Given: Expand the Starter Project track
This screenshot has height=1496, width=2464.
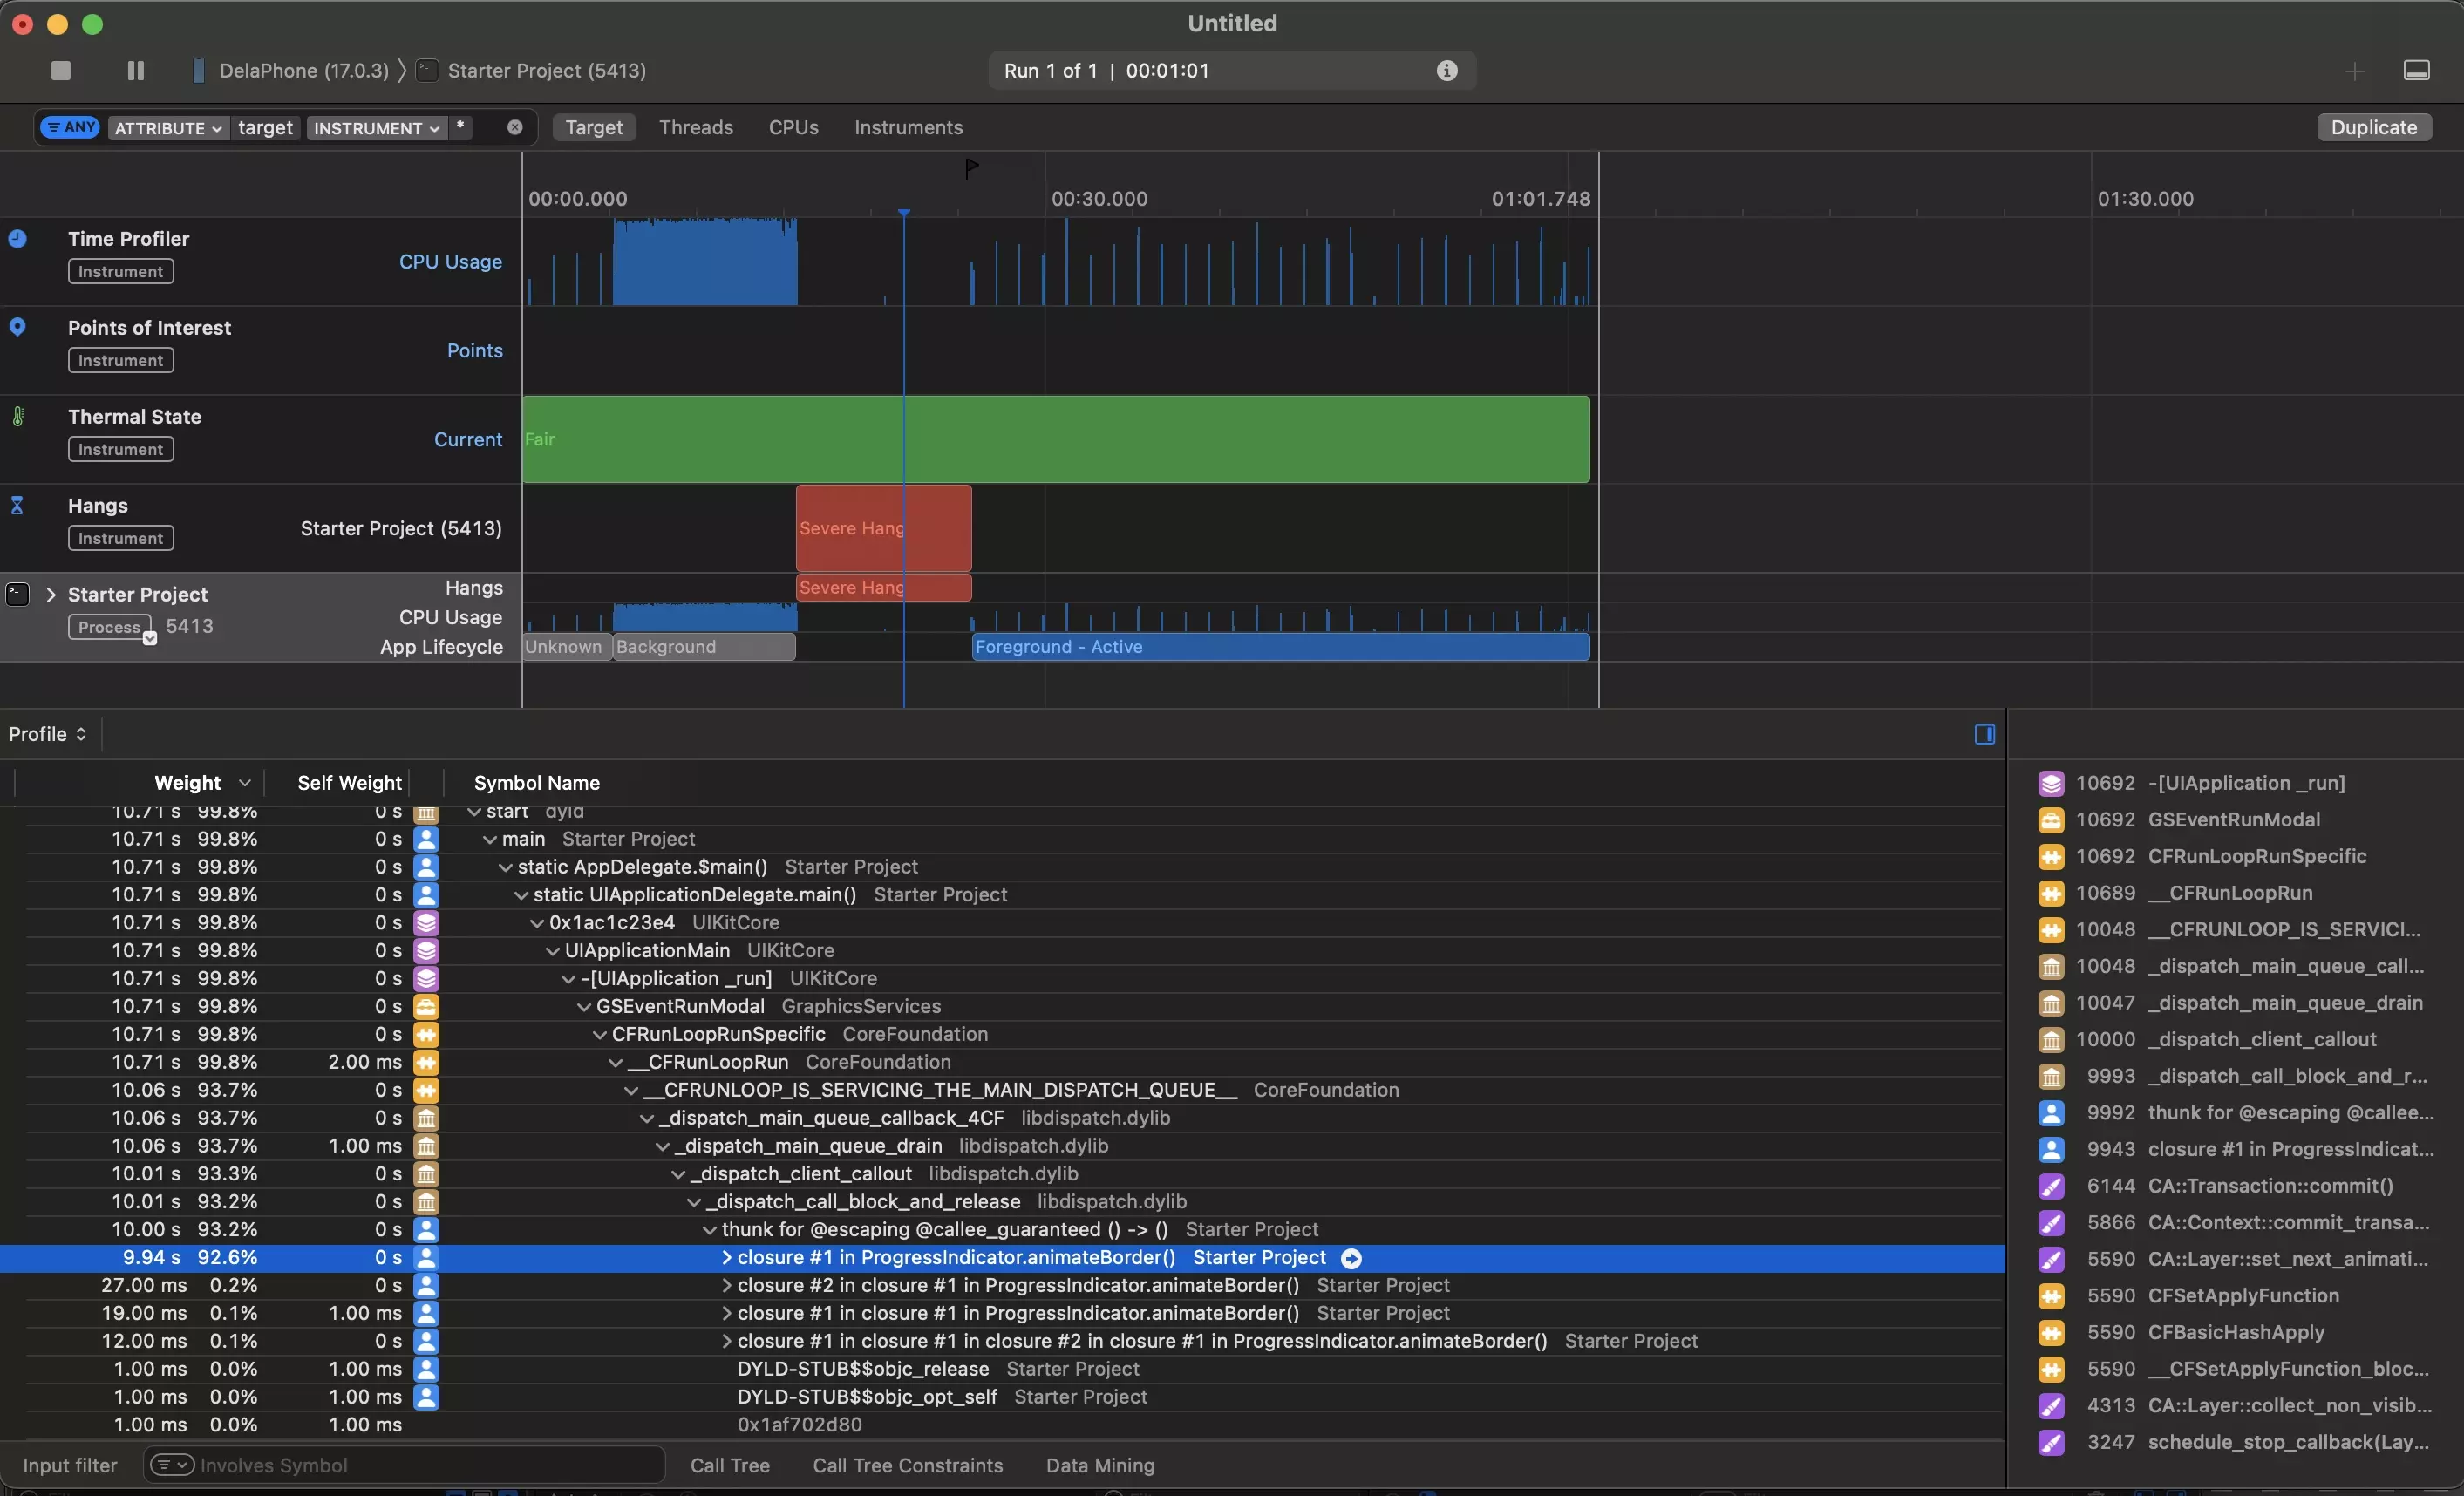Looking at the screenshot, I should (51, 595).
